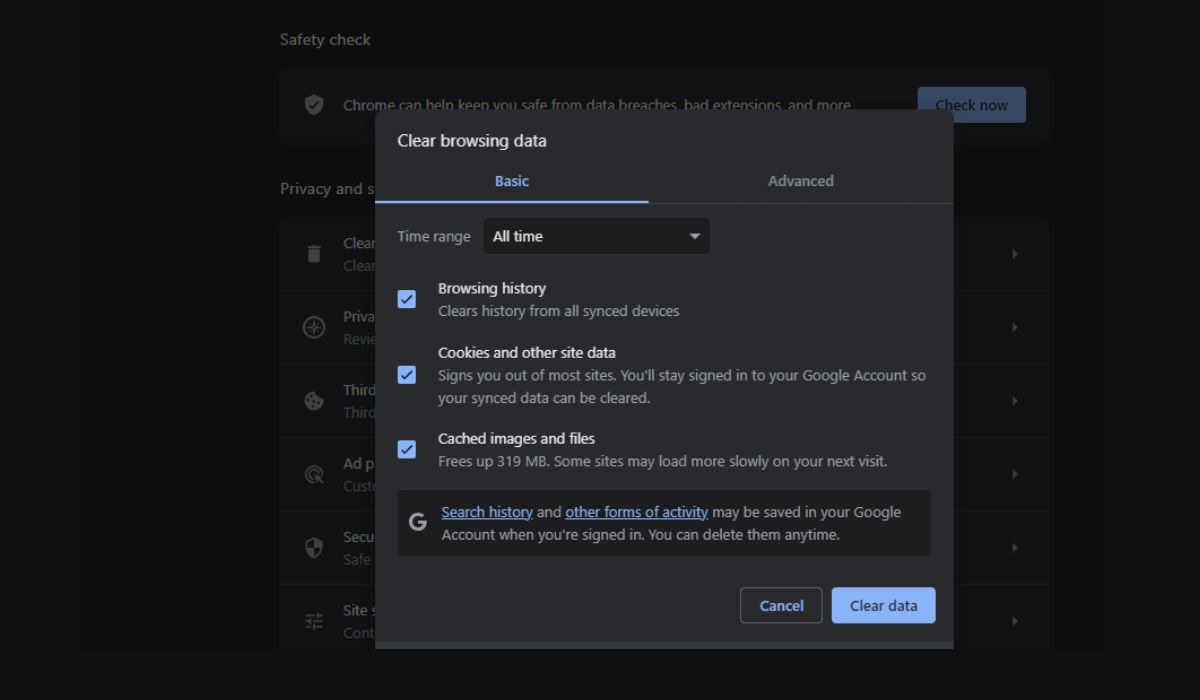This screenshot has height=700, width=1200.
Task: Click the Cancel button
Action: click(x=781, y=605)
